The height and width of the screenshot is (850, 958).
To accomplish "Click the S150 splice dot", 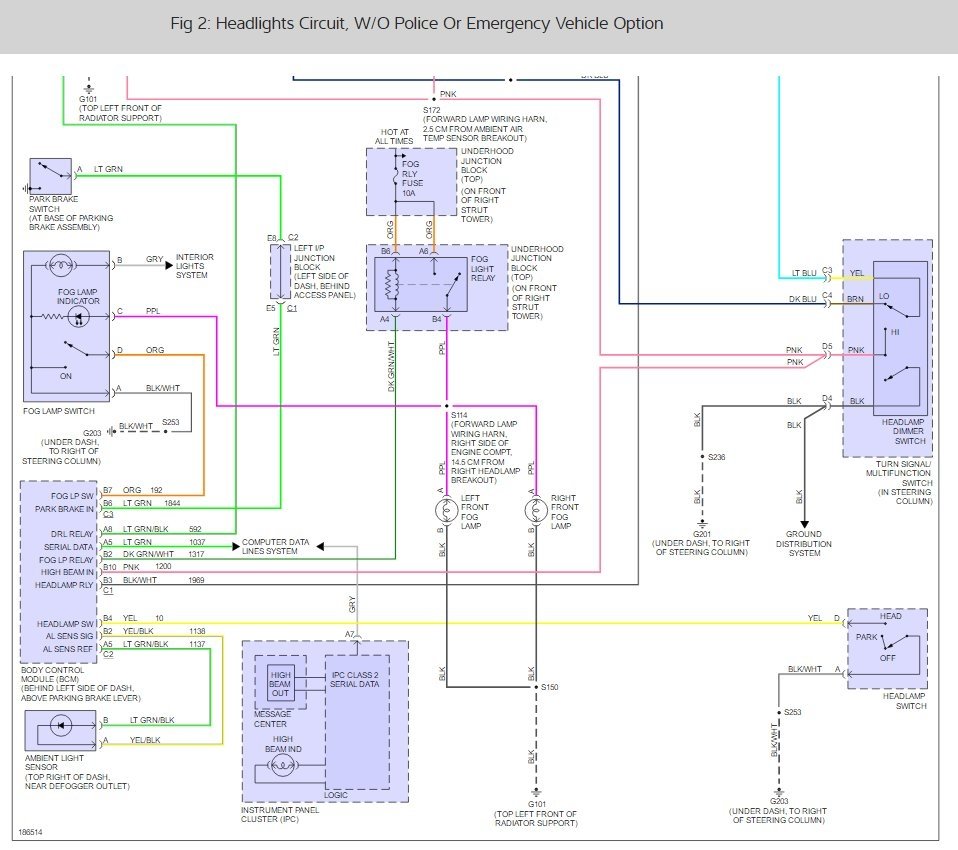I will click(x=536, y=687).
